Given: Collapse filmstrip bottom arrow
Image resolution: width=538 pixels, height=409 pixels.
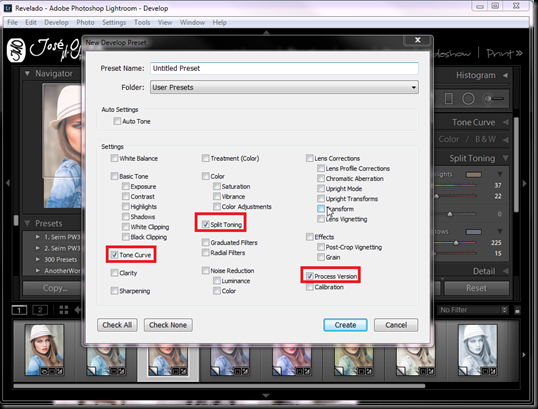Looking at the screenshot, I should pyautogui.click(x=266, y=396).
